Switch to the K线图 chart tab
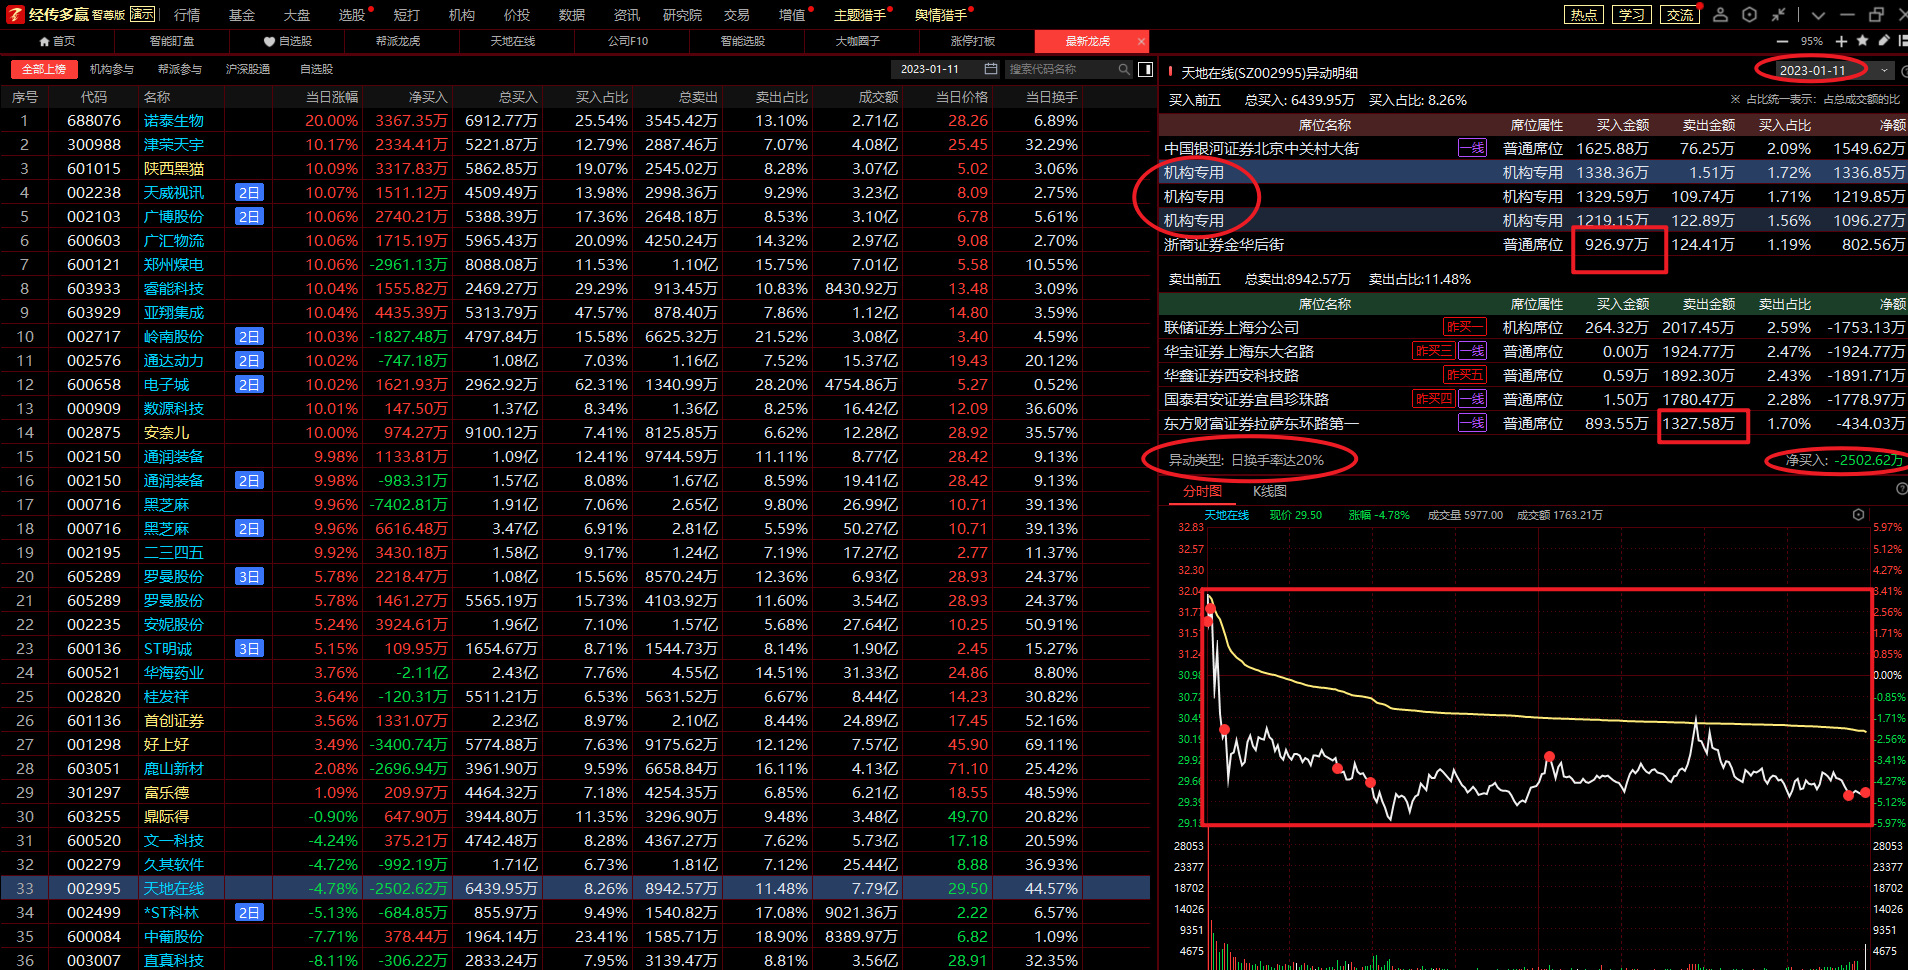 click(1269, 491)
